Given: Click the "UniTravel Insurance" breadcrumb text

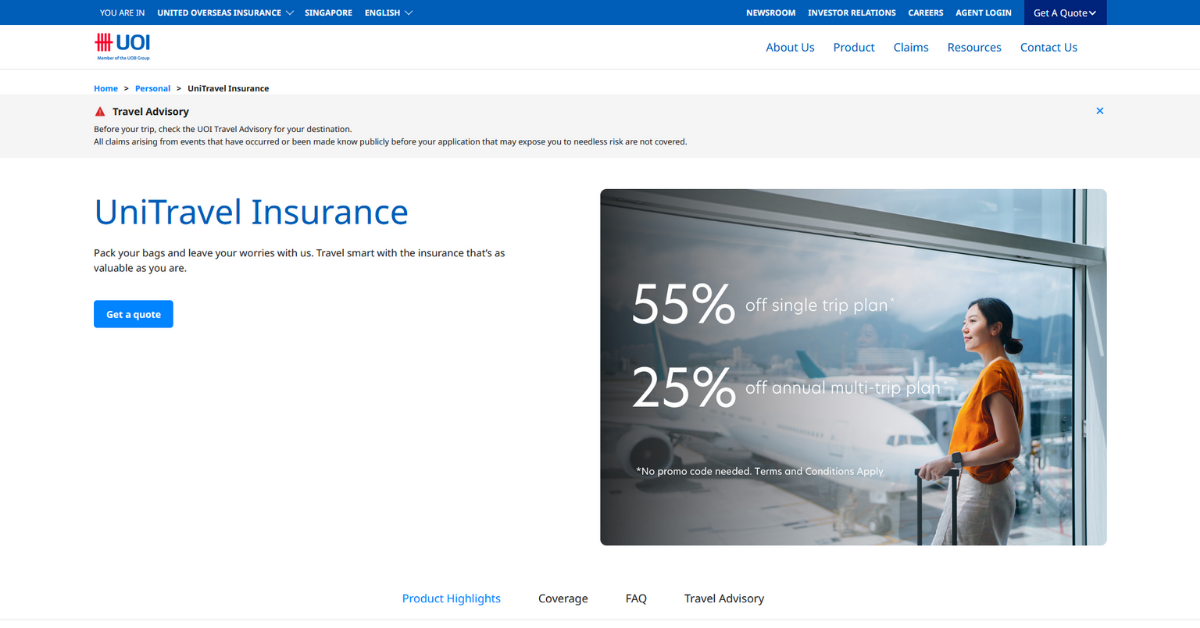Looking at the screenshot, I should [x=228, y=88].
